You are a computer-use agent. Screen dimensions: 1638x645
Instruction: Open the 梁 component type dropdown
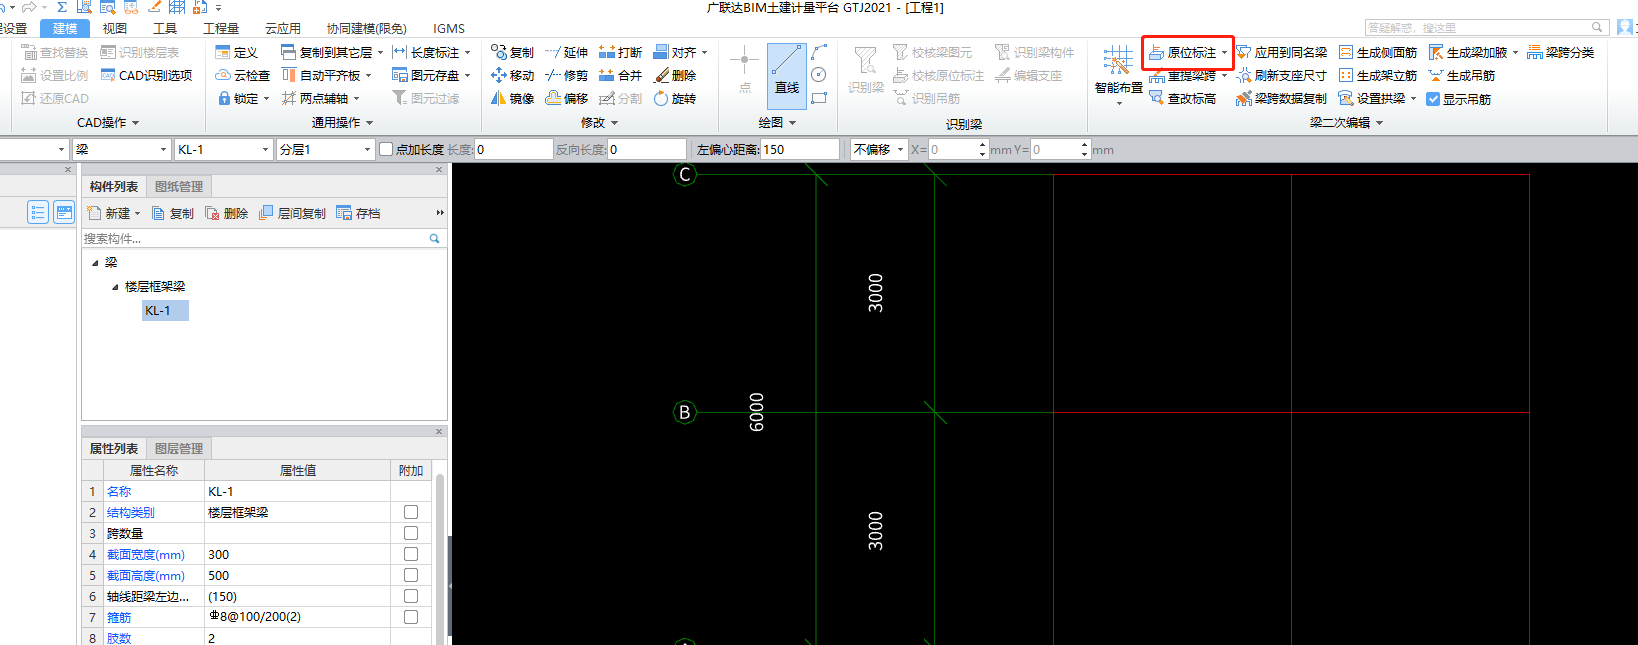point(163,149)
